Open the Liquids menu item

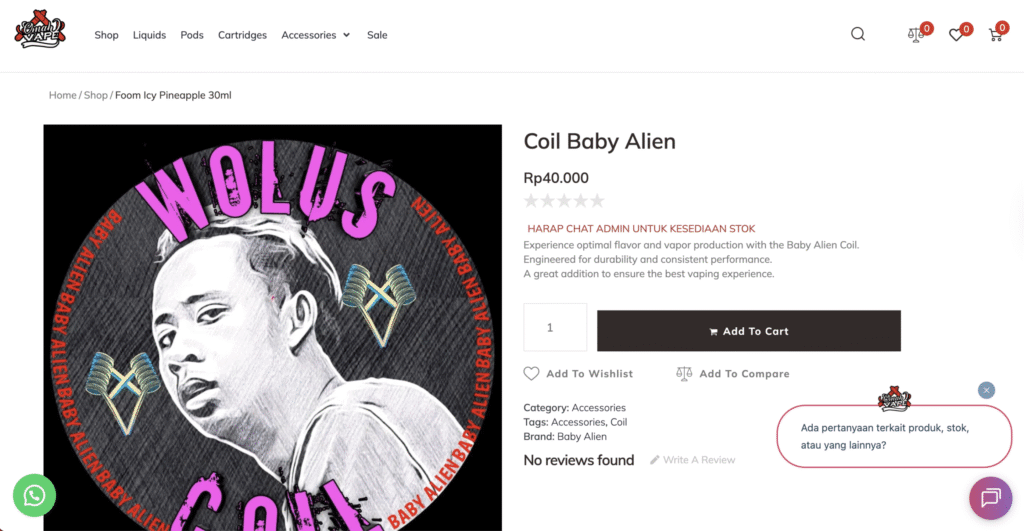(x=150, y=35)
